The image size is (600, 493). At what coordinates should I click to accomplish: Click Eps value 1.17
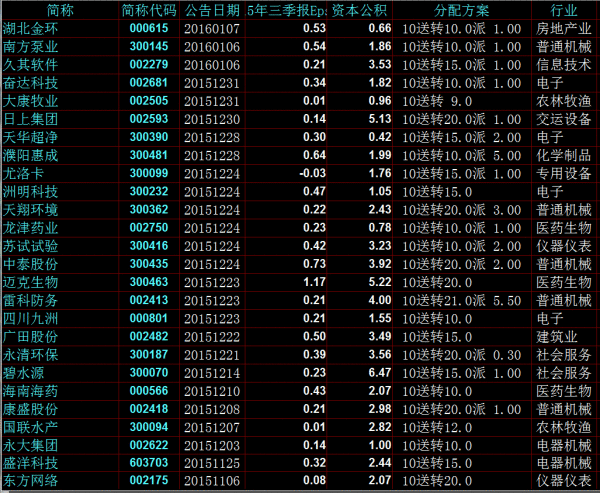[314, 282]
